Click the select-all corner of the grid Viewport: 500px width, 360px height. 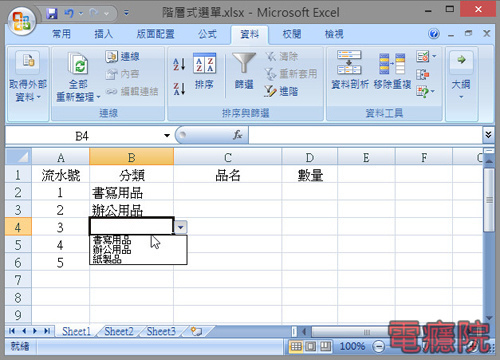19,157
